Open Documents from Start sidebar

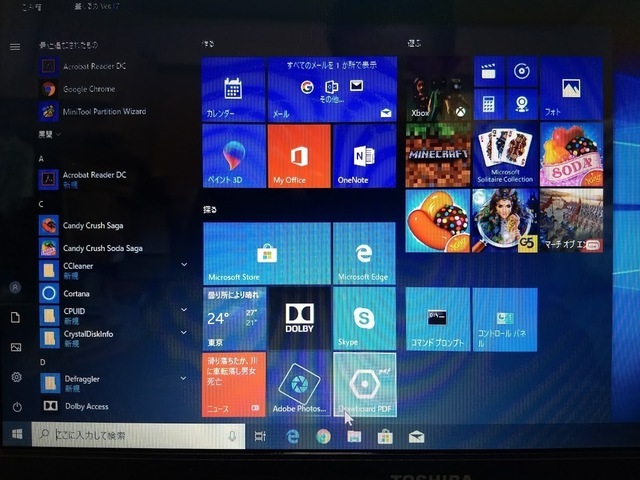coord(16,317)
